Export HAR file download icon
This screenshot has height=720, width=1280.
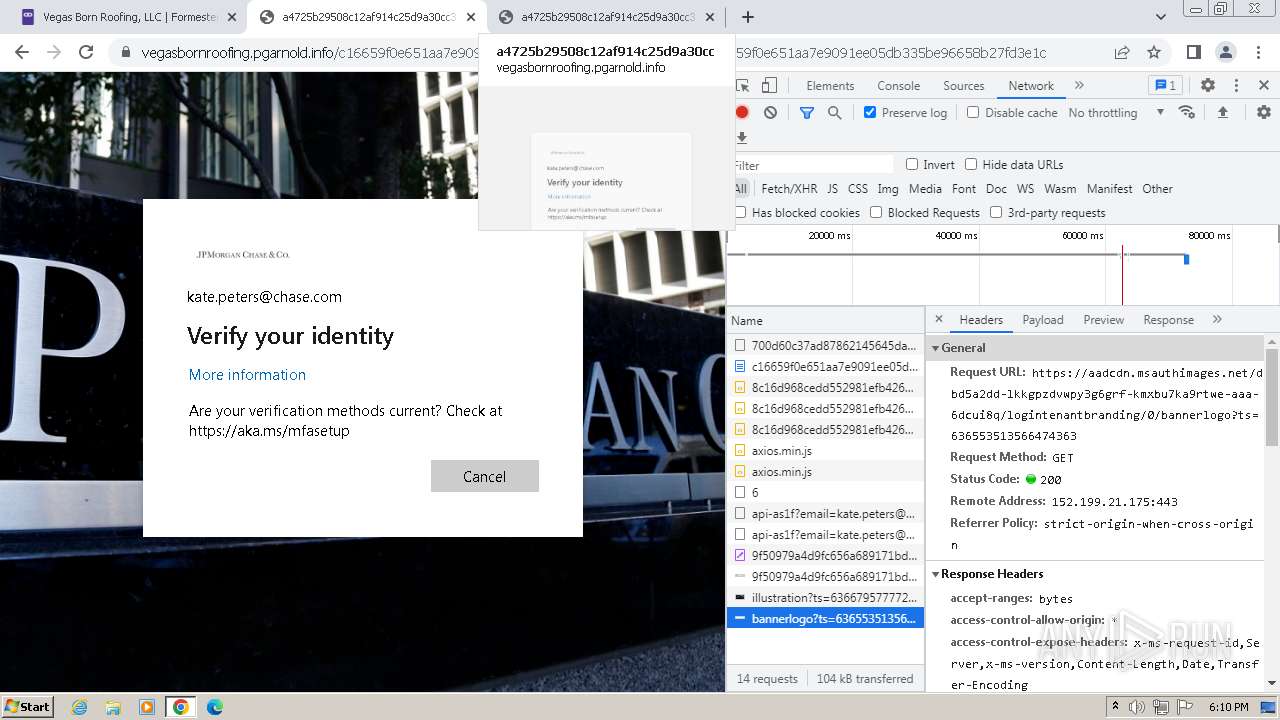point(742,138)
